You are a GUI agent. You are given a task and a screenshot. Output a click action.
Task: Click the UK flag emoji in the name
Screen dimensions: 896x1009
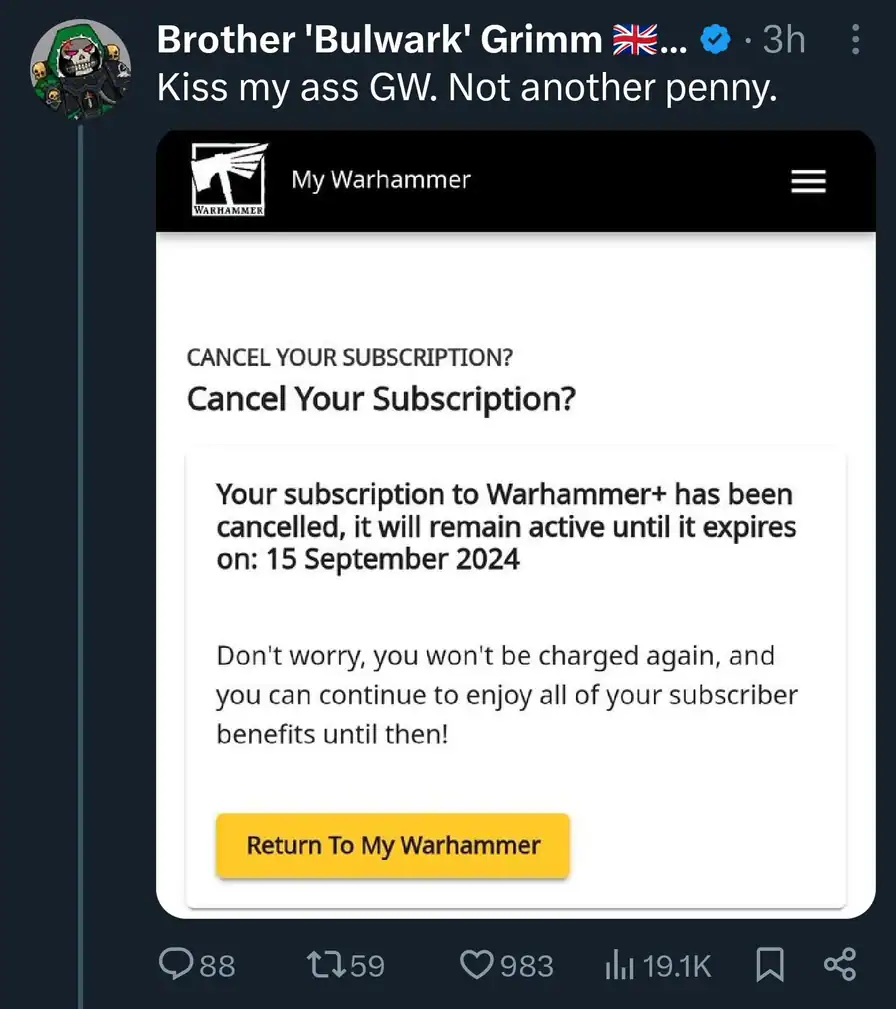click(634, 40)
